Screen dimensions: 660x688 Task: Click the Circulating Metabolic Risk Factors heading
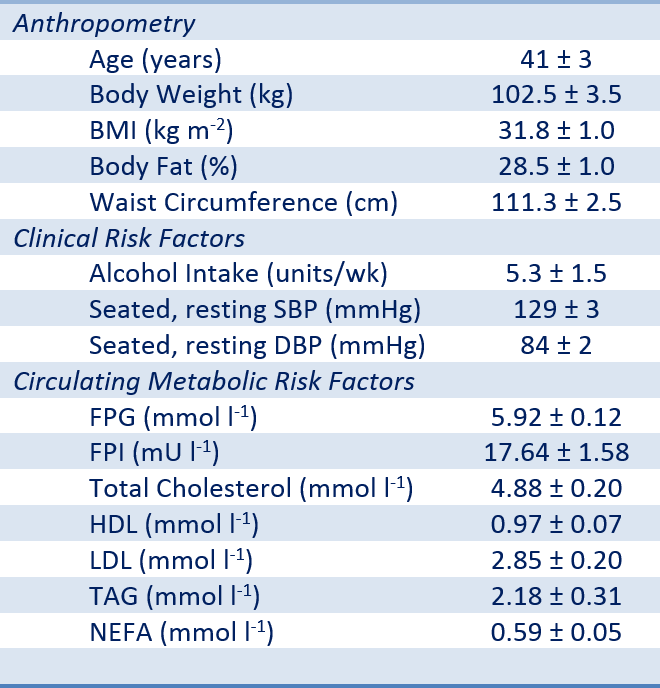click(x=213, y=382)
